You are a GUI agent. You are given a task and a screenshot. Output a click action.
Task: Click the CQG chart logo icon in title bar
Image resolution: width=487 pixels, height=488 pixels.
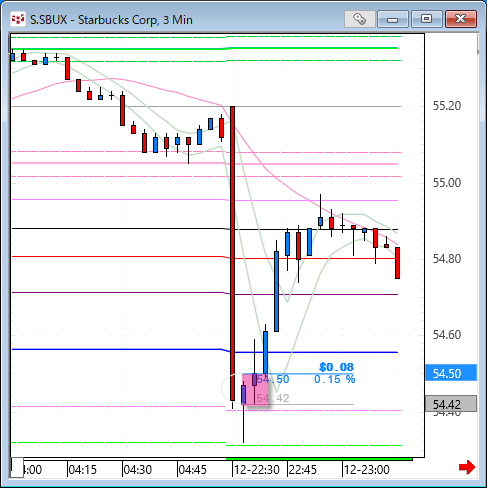pos(18,20)
